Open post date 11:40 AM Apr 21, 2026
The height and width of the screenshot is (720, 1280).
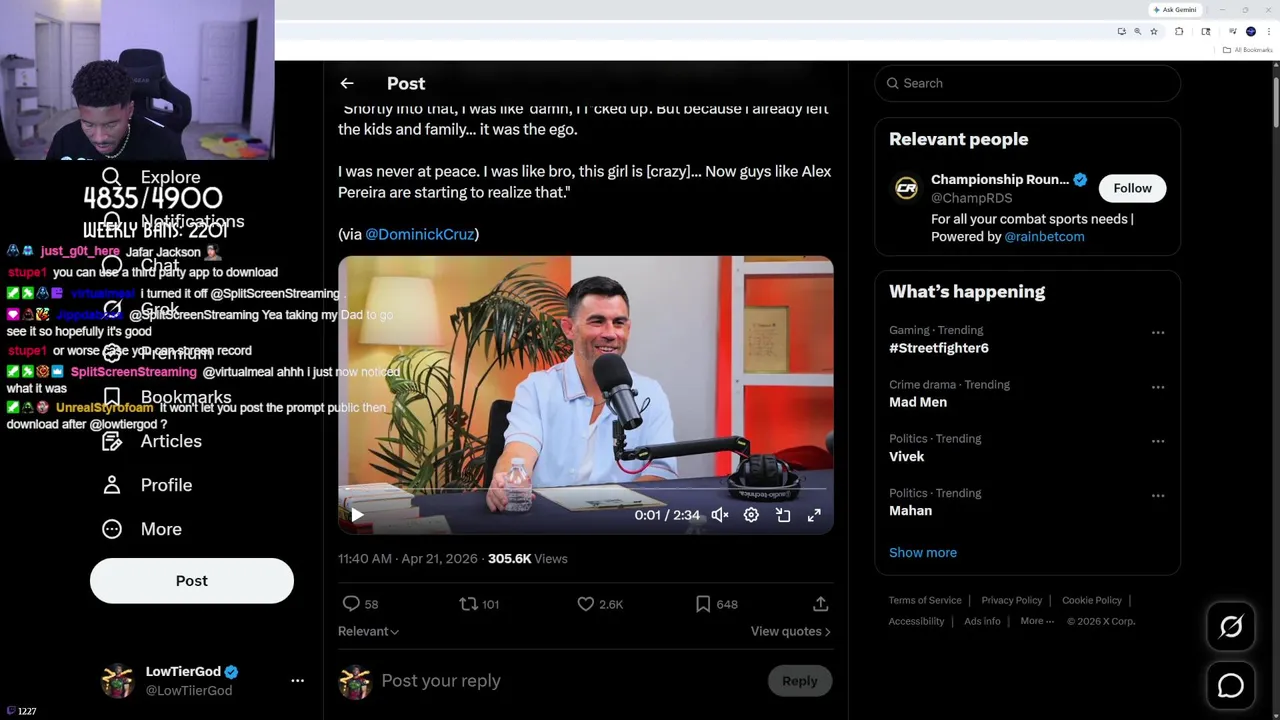click(408, 559)
